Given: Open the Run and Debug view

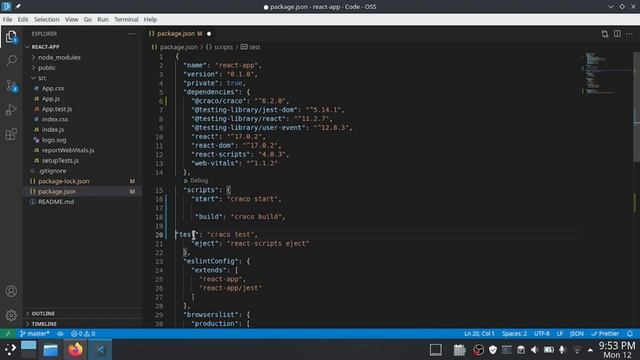Looking at the screenshot, I should pos(11,109).
